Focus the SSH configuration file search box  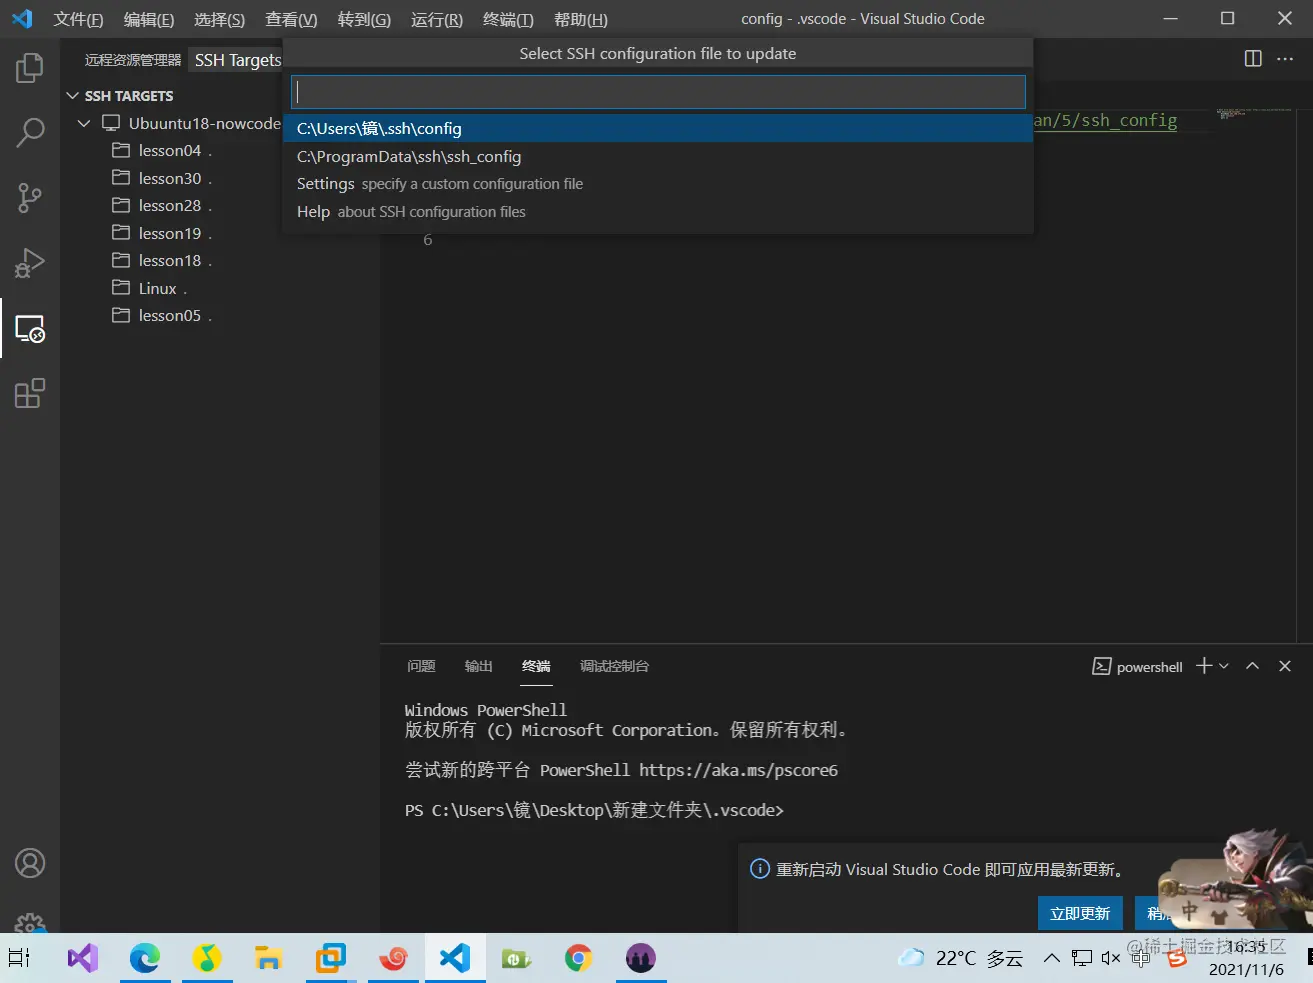coord(658,92)
